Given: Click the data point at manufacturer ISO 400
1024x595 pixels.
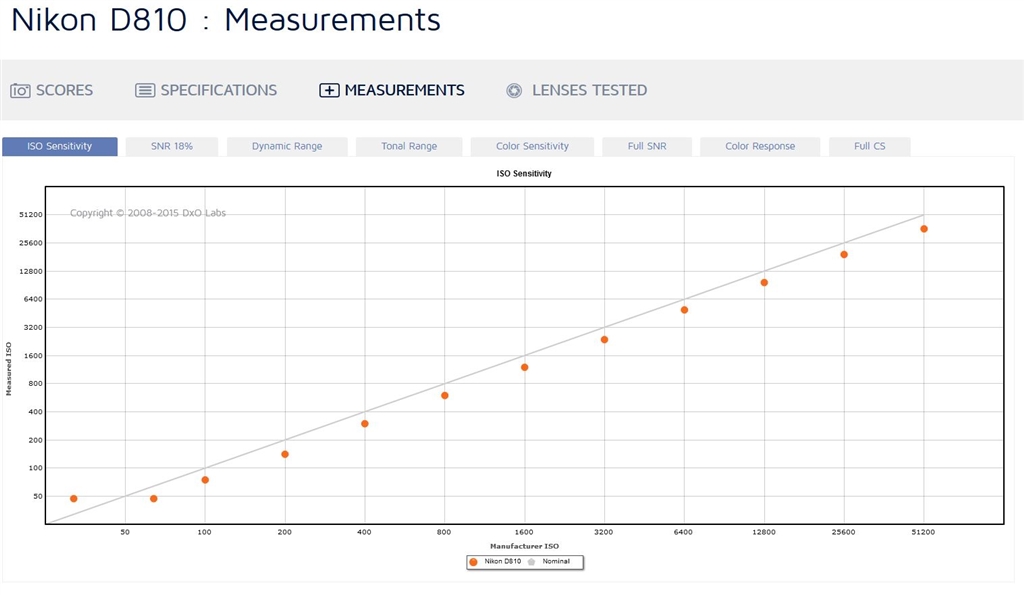Looking at the screenshot, I should coord(365,424).
